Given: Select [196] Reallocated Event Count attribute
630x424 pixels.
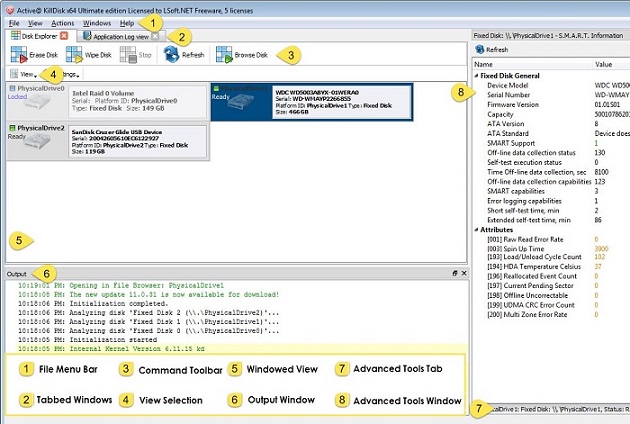Looking at the screenshot, I should click(551, 276).
